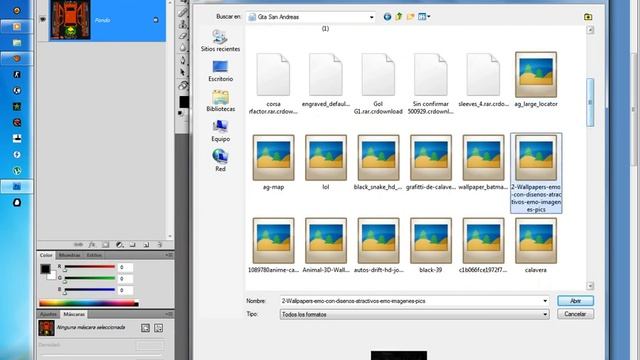Switch to the Ajustes tab
The width and height of the screenshot is (640, 360).
click(48, 314)
